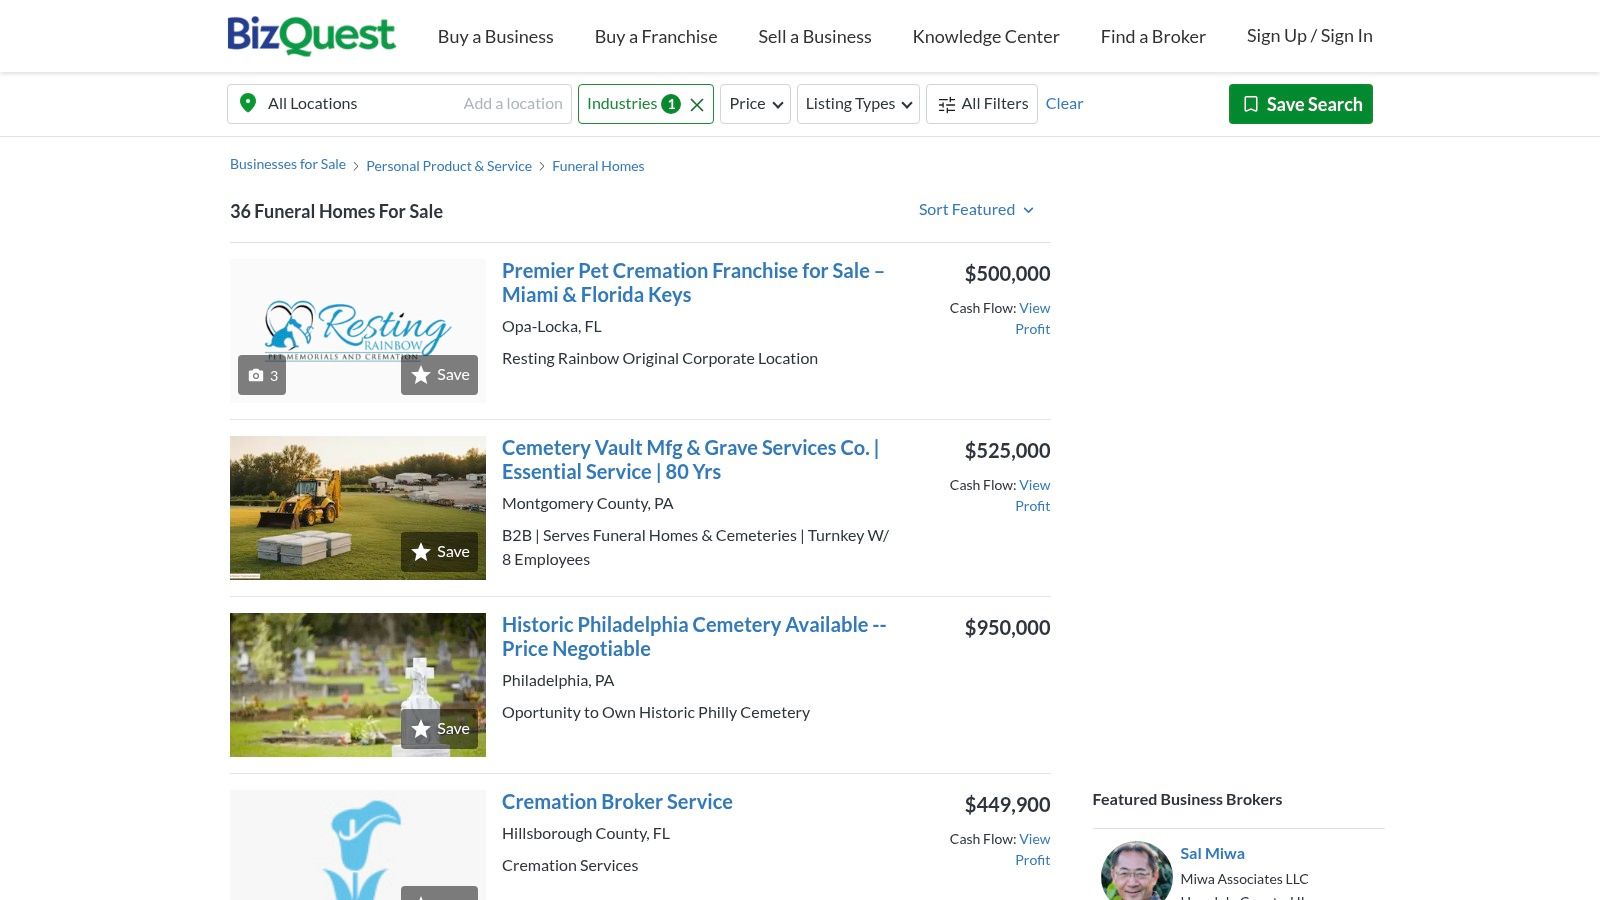Image resolution: width=1600 pixels, height=900 pixels.
Task: Click the All Filters sliders icon
Action: coord(946,104)
